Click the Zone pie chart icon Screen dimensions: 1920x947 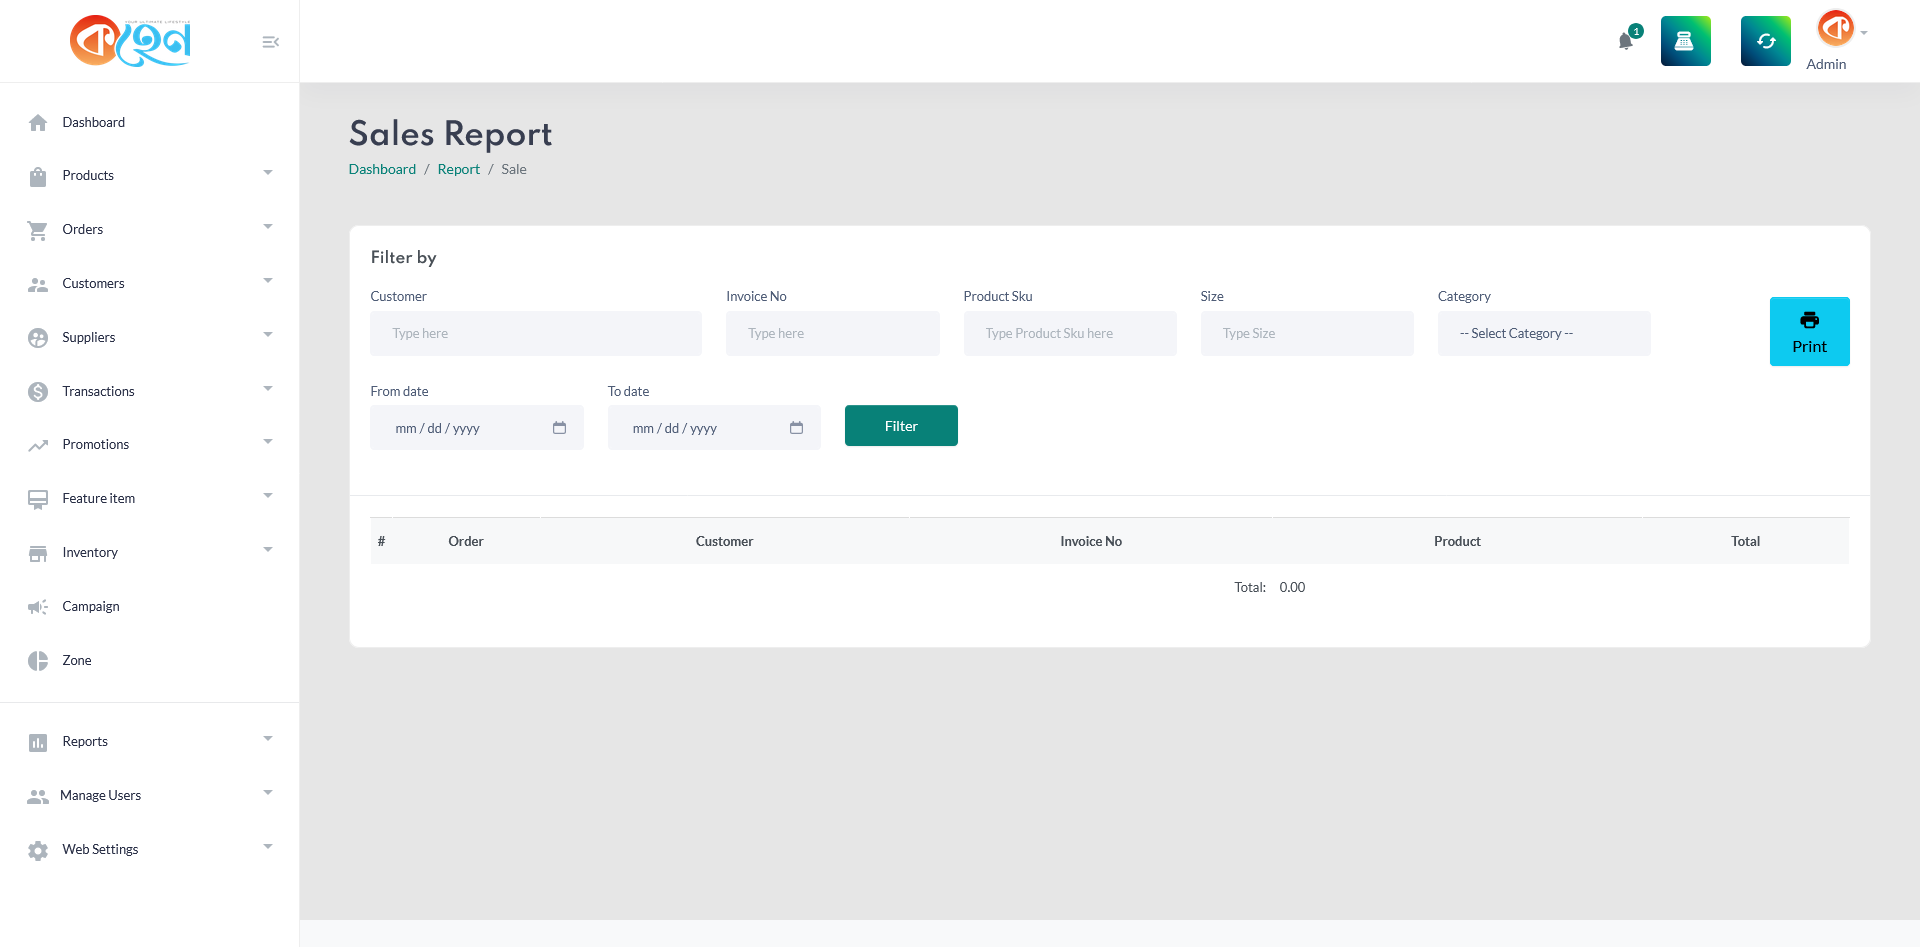[38, 661]
